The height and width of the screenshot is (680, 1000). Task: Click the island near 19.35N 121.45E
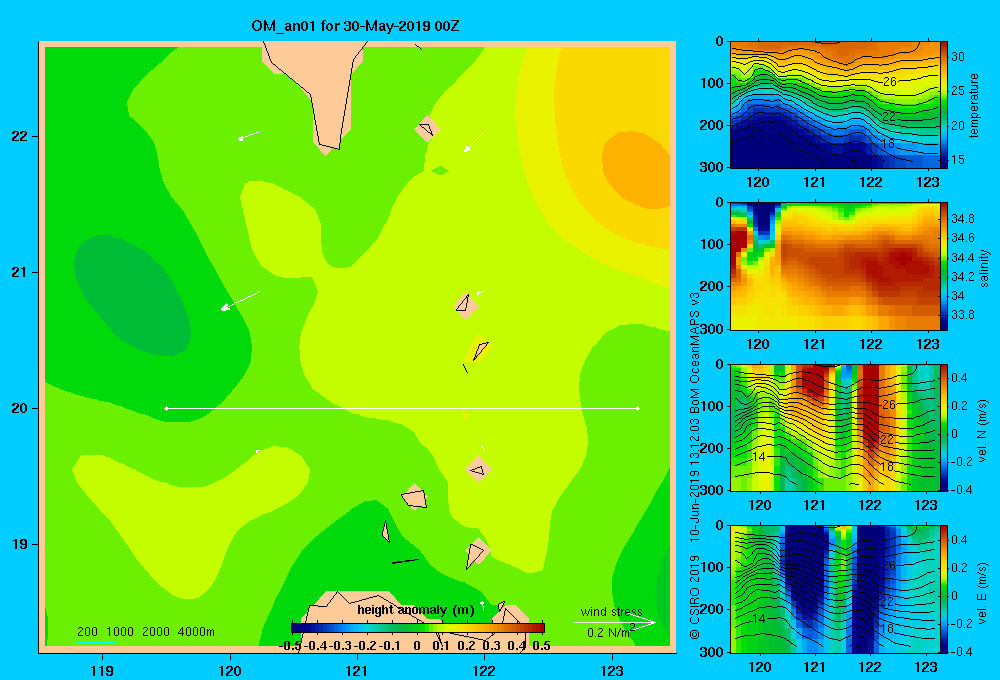click(x=414, y=497)
